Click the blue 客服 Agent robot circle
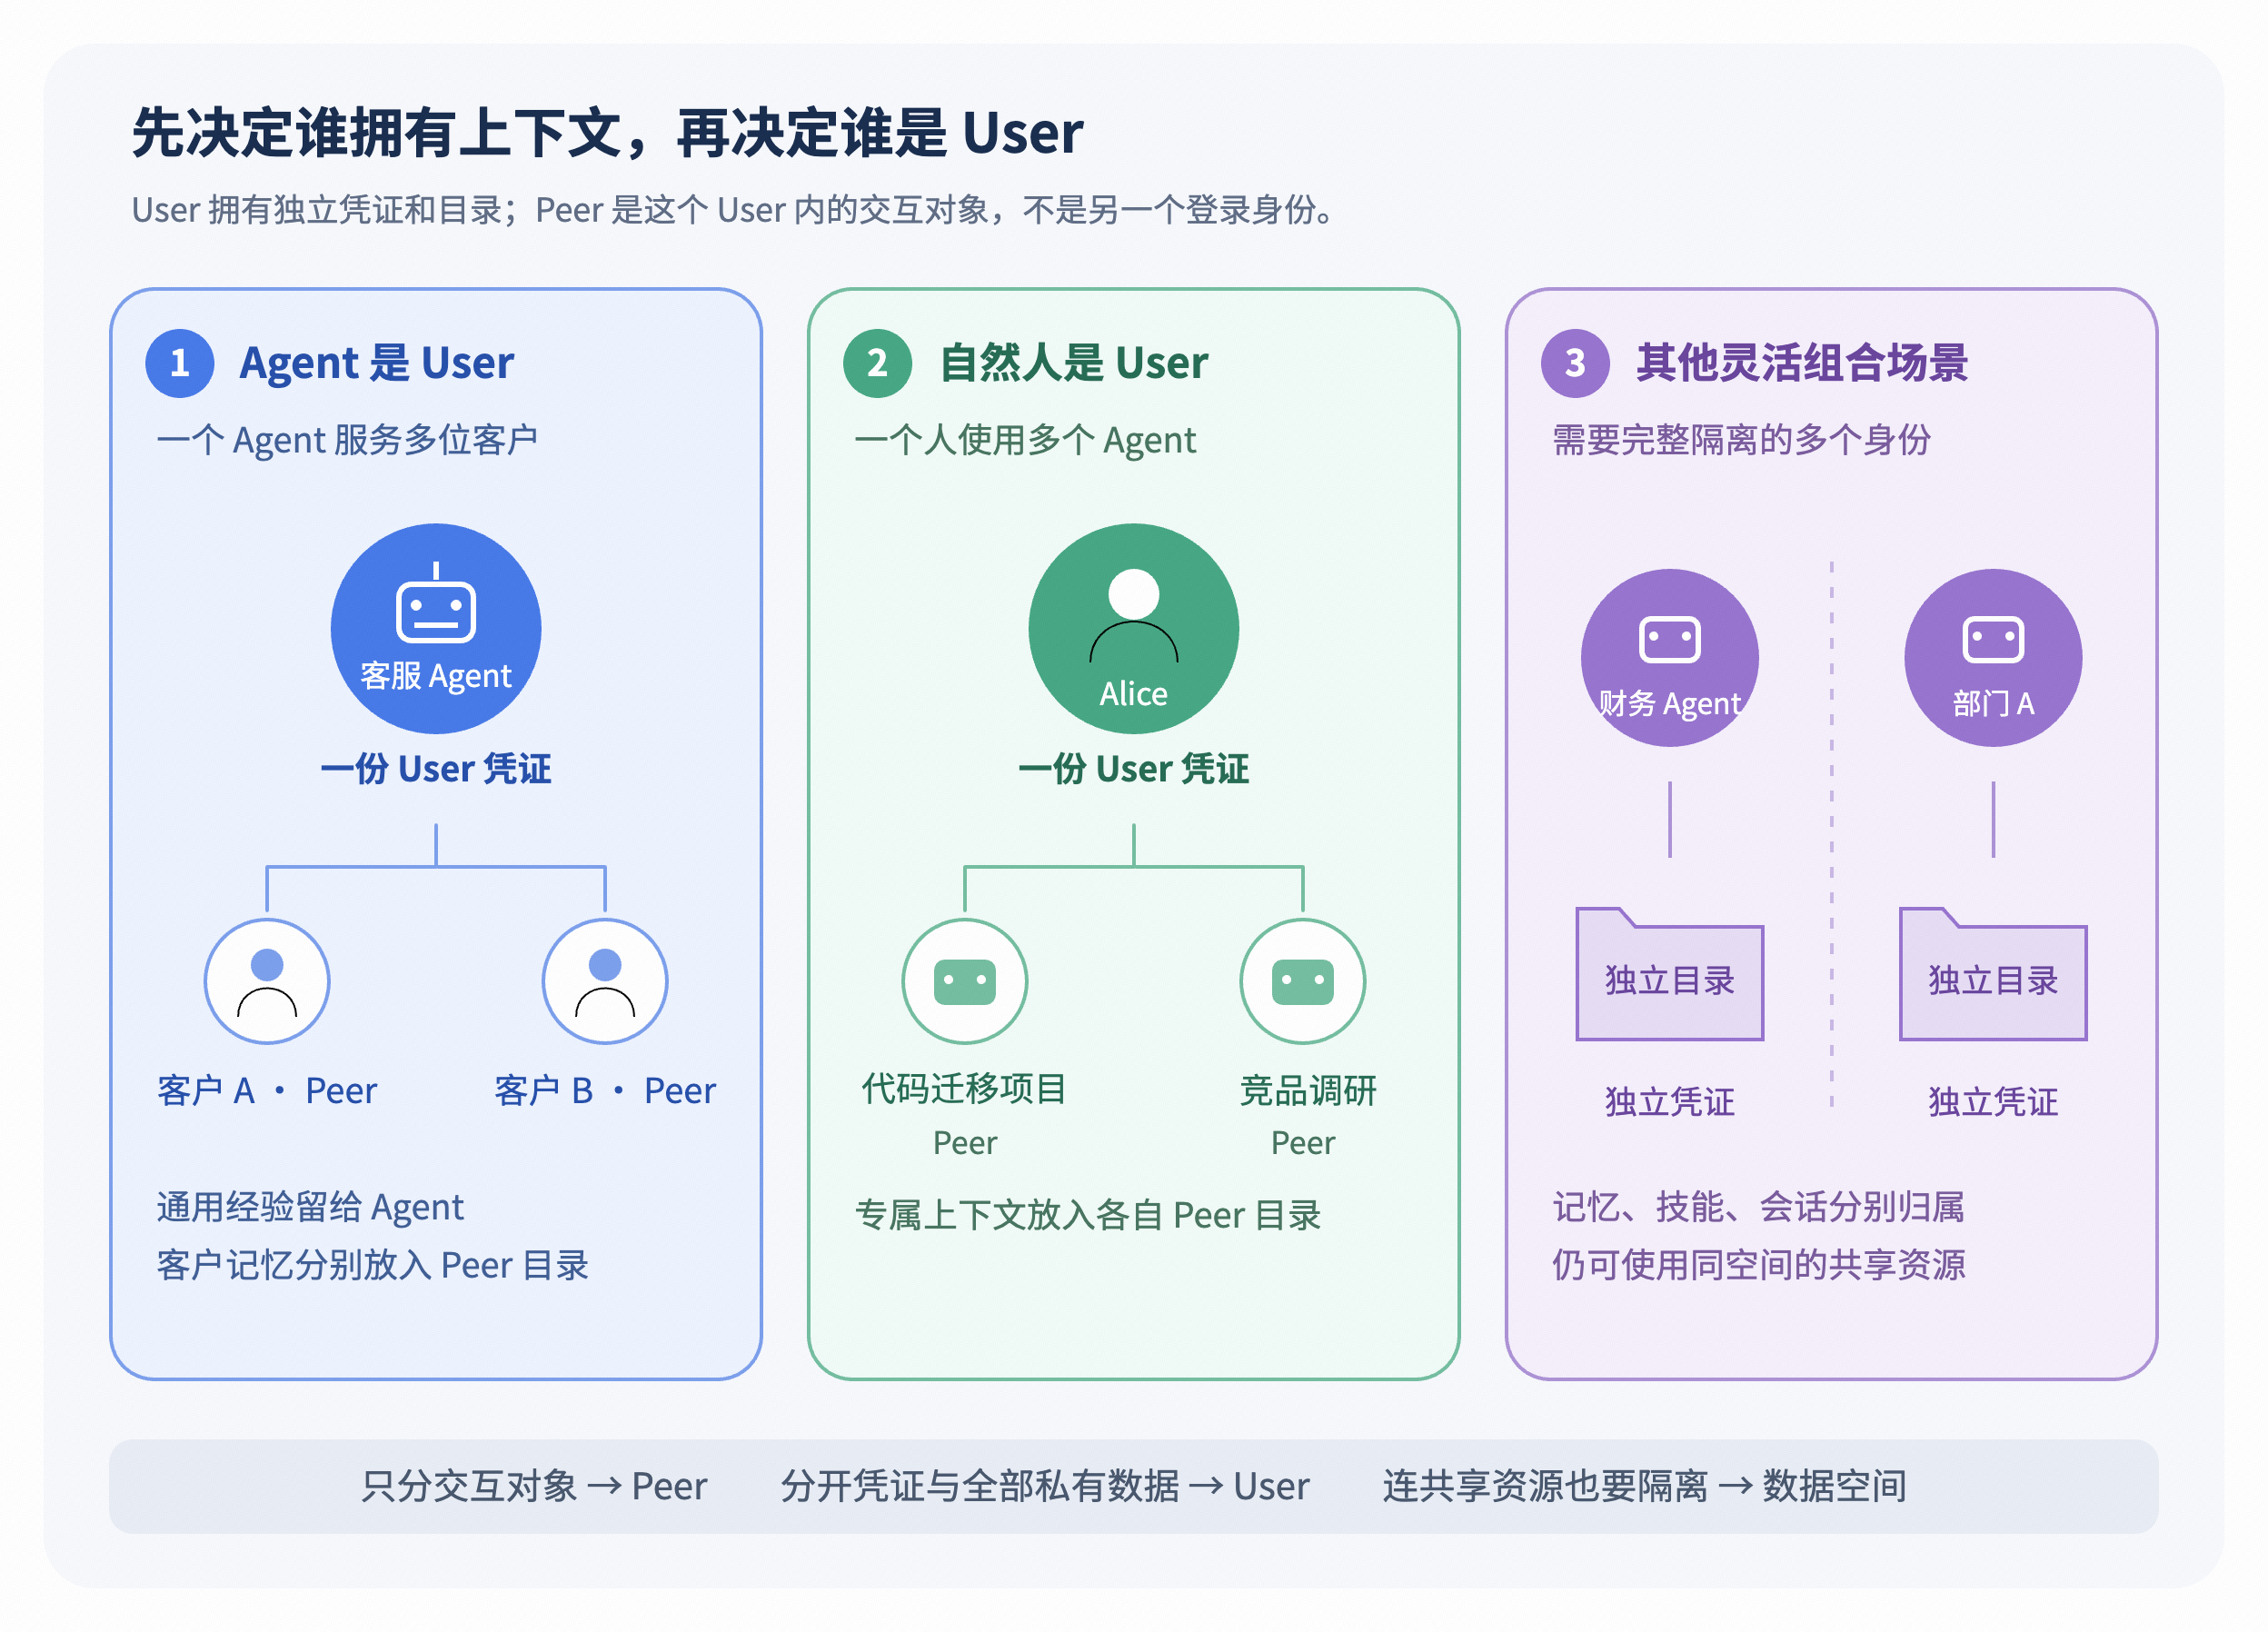2268x1632 pixels. pyautogui.click(x=436, y=629)
